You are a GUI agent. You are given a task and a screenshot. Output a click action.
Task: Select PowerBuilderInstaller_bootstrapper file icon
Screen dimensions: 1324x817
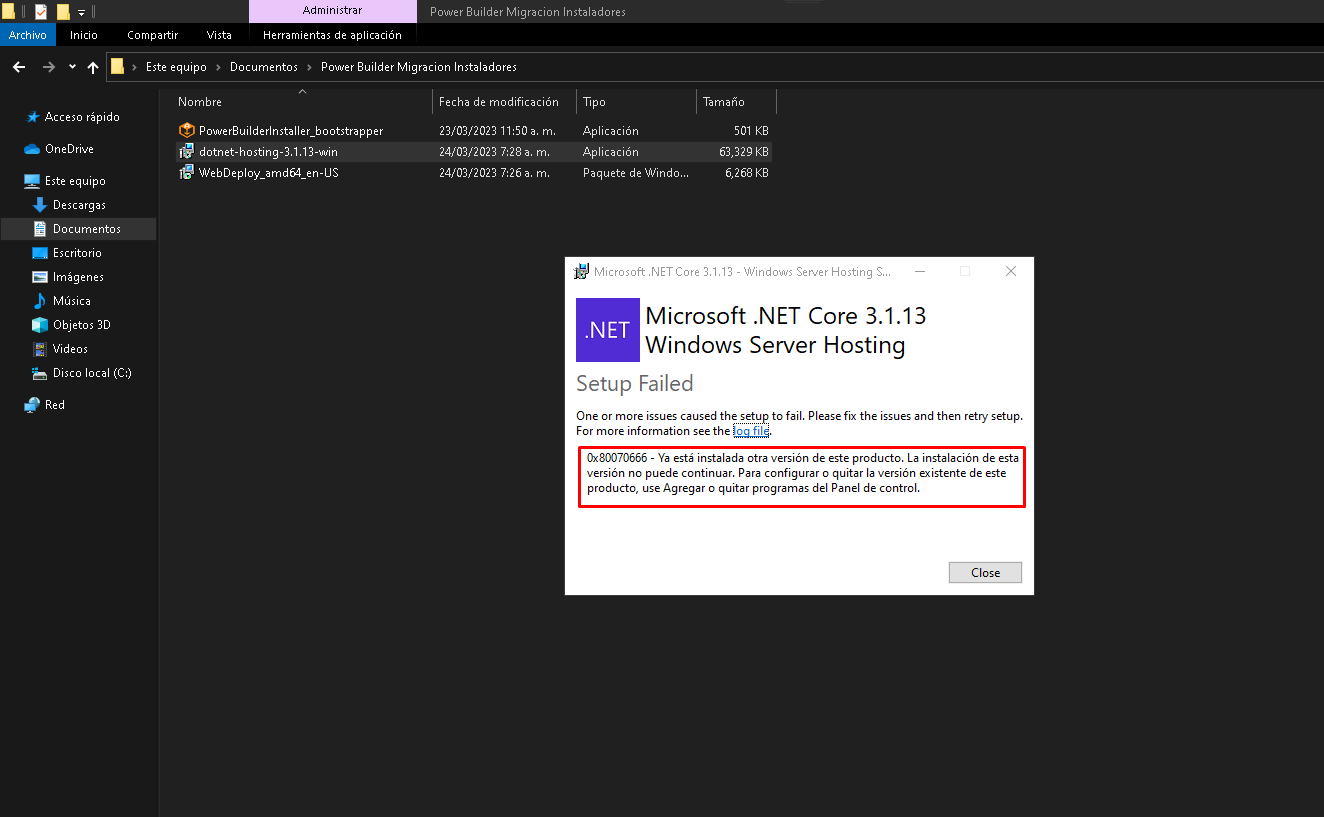coord(186,131)
